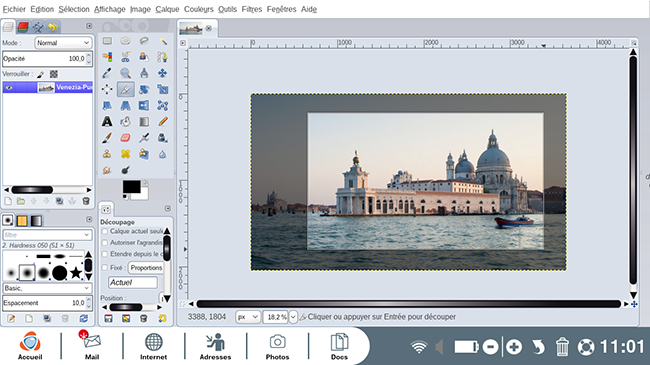650x365 pixels.
Task: Select the Scissors Select tool
Action: tap(125, 57)
